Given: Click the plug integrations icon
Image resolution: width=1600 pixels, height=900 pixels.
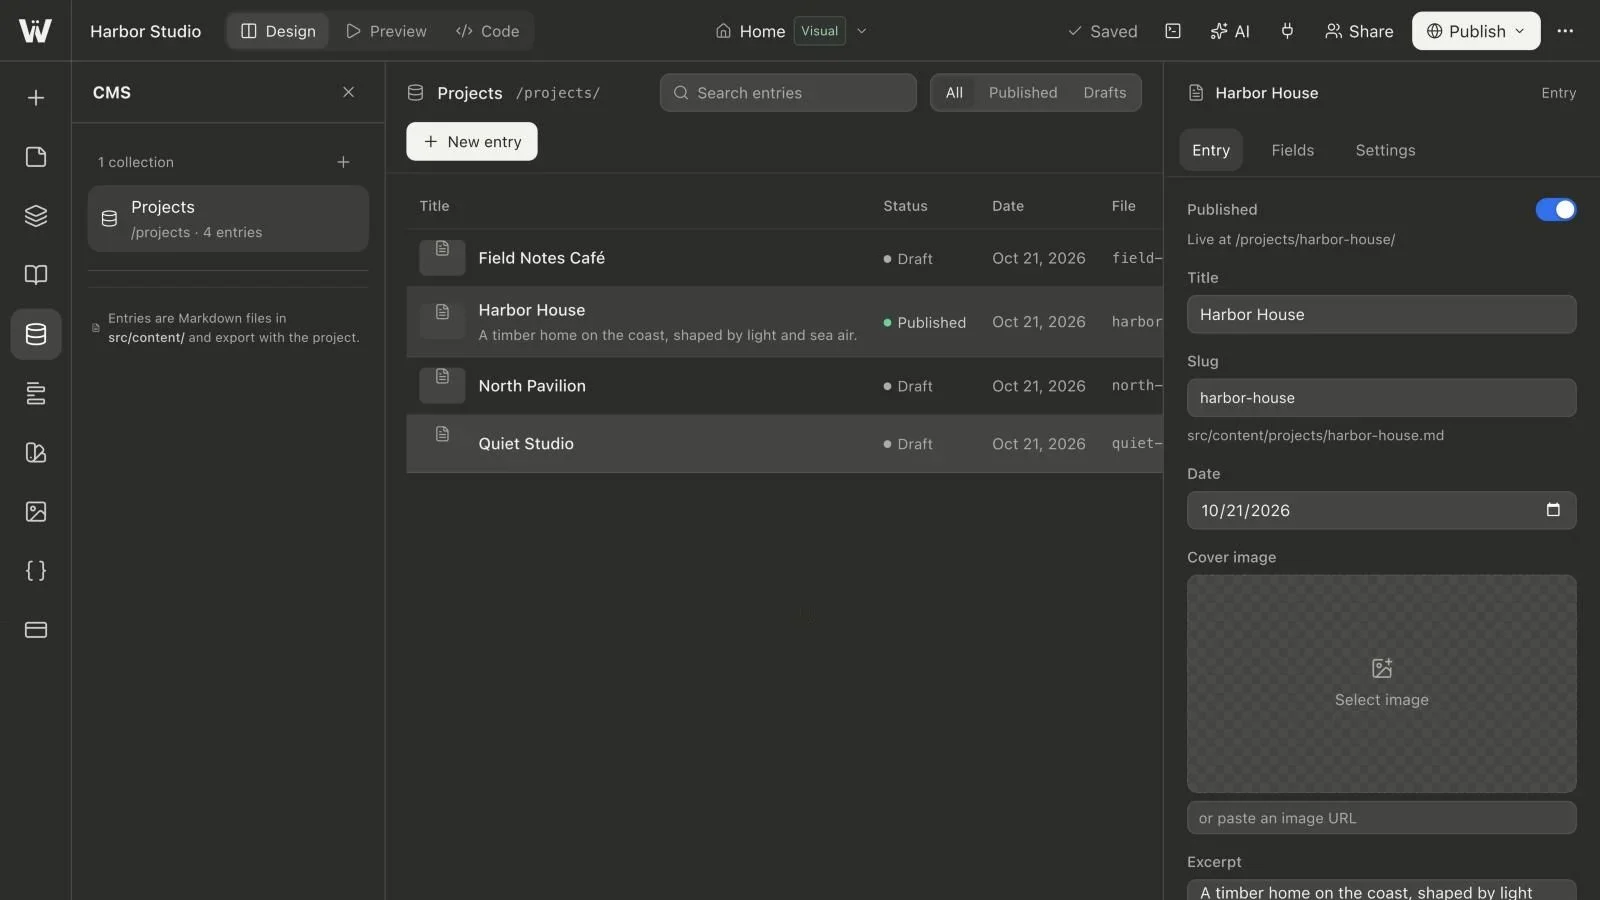Looking at the screenshot, I should pos(1287,31).
